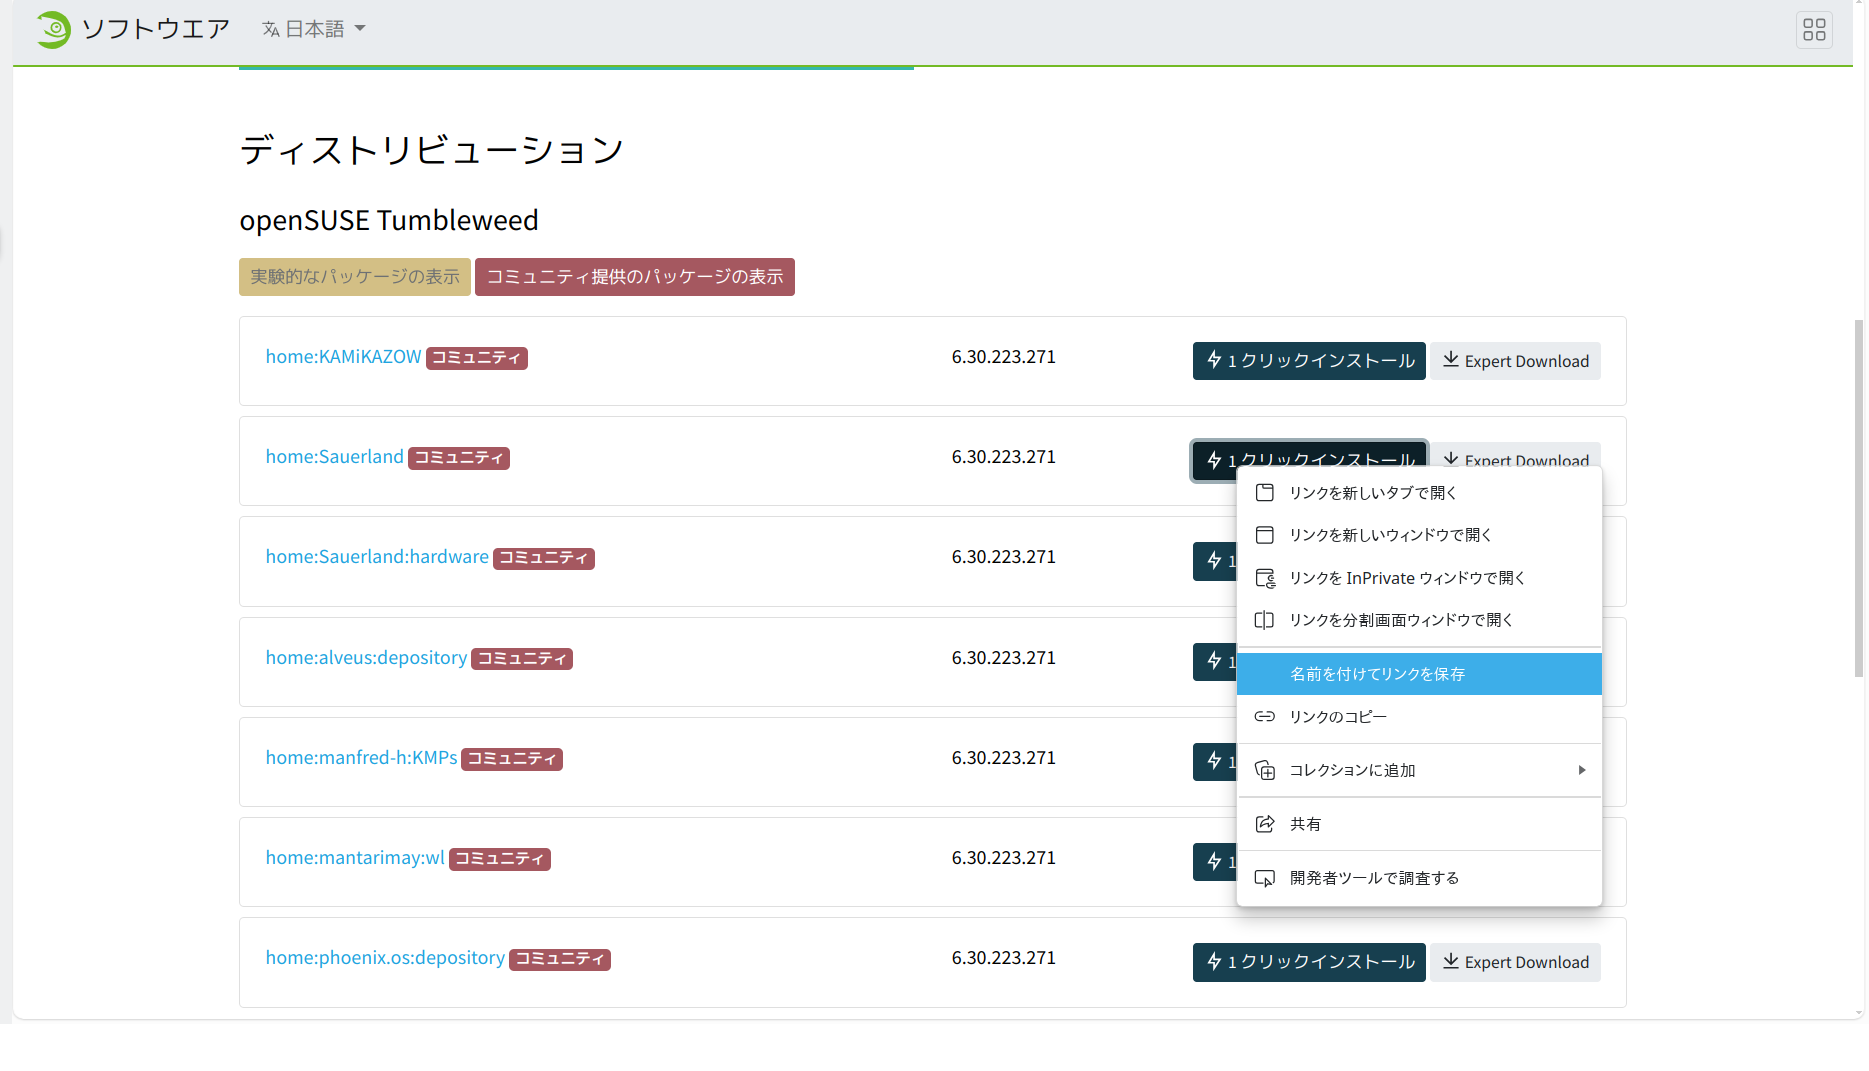Screen dimensions: 1869x1071
Task: Click version 6.30.223.271 in home:KAMiKAZOW row
Action: click(x=1003, y=357)
